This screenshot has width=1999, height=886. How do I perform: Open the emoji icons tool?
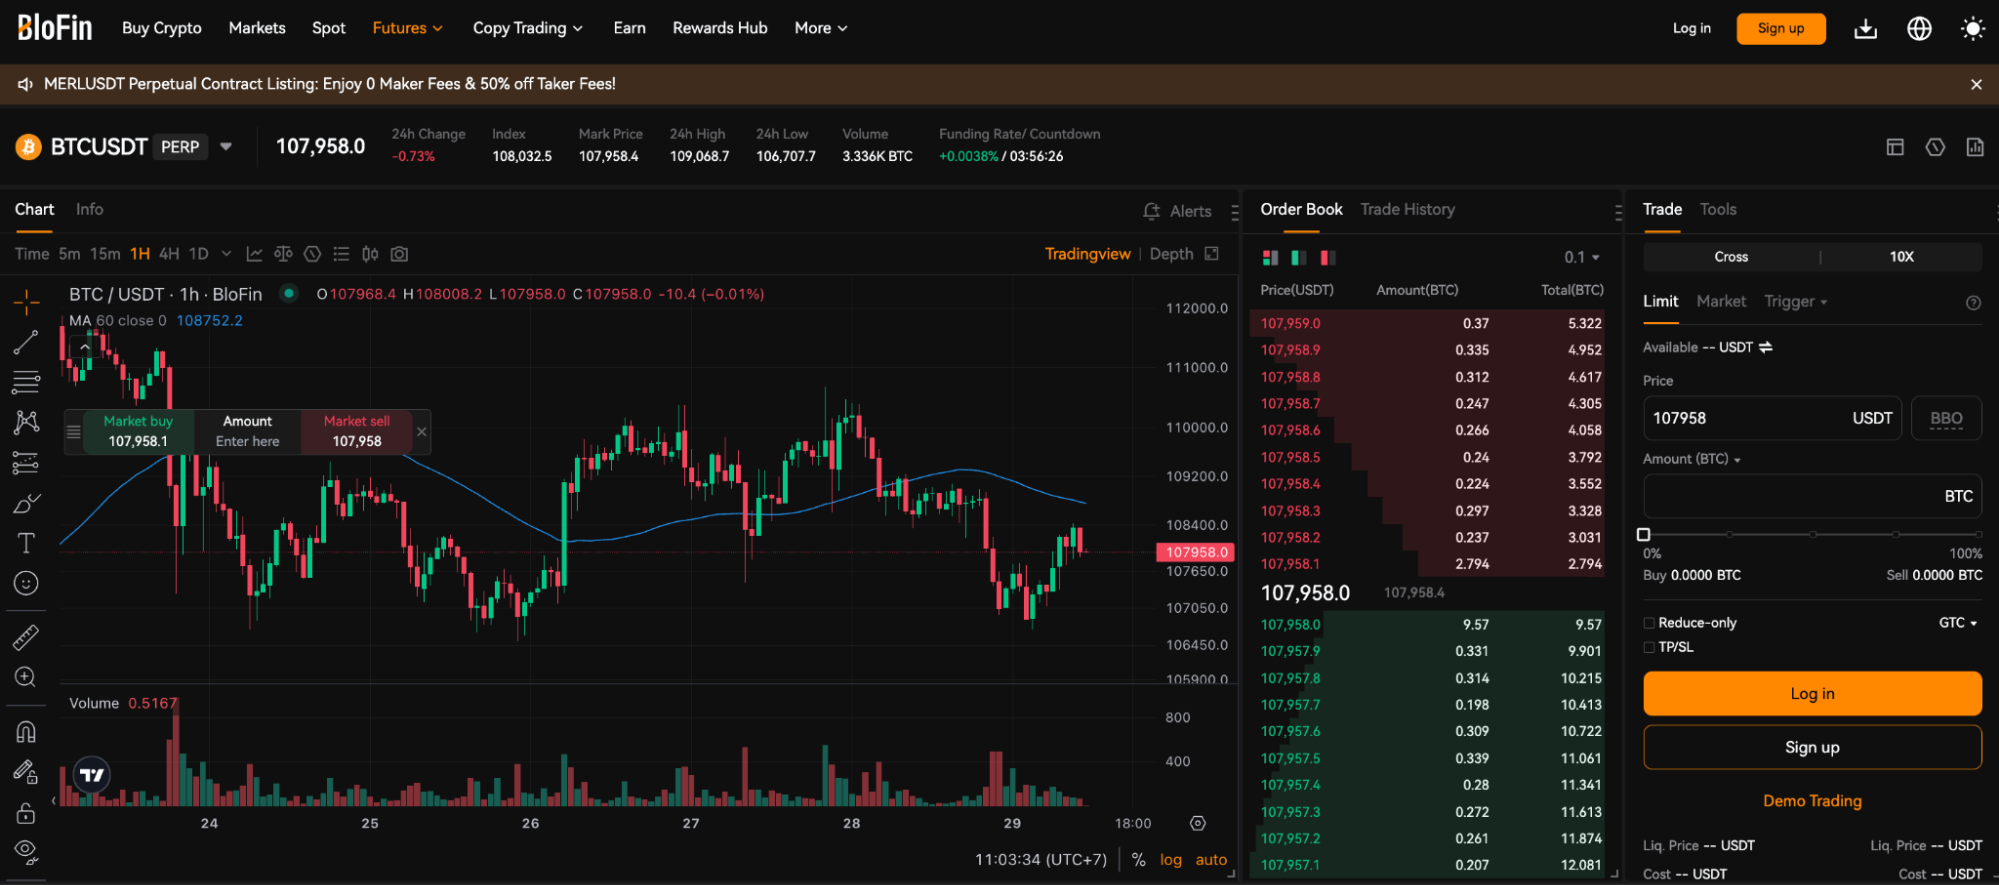click(26, 583)
